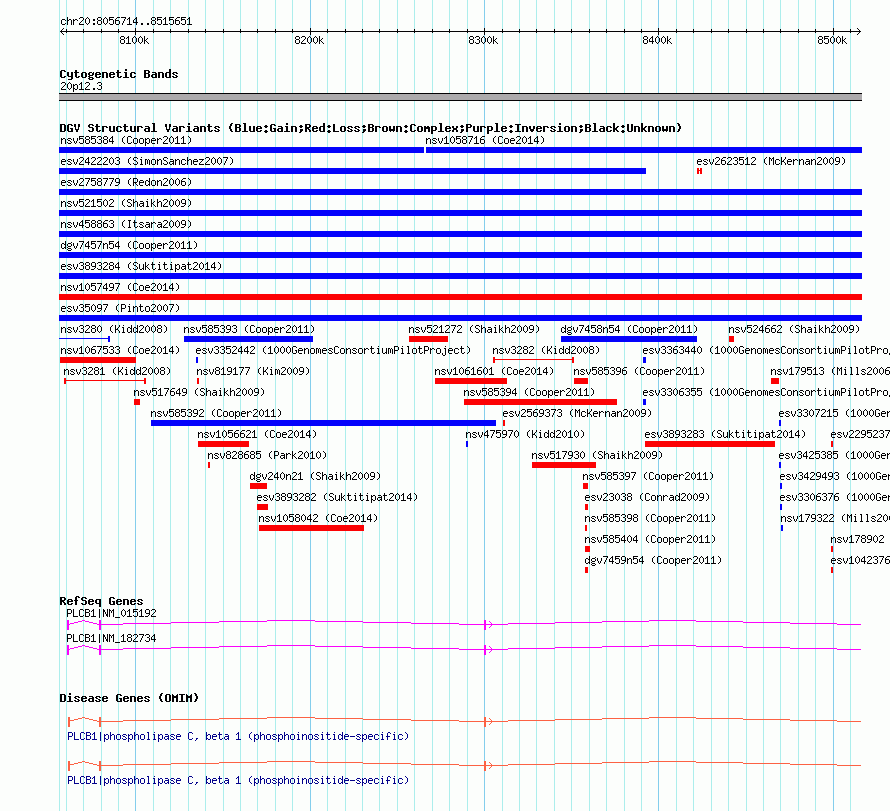Click nsv1058042 (Coe2014) label
This screenshot has width=890, height=811.
click(318, 518)
